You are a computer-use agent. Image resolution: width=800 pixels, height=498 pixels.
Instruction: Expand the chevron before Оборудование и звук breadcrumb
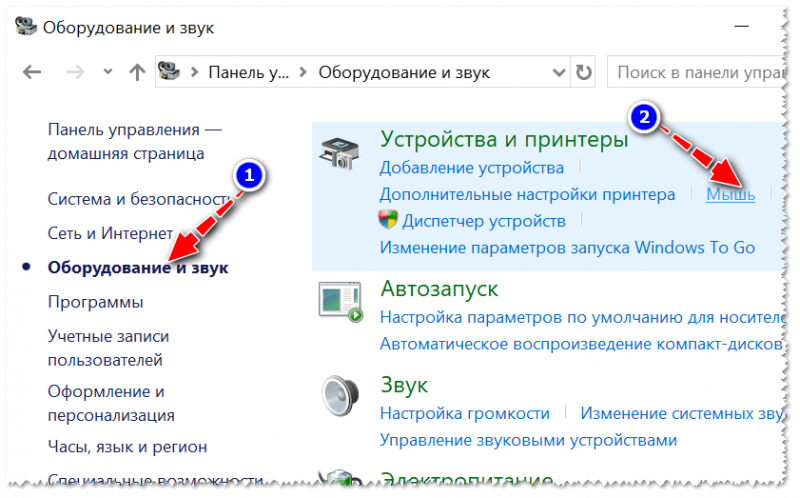pos(303,72)
